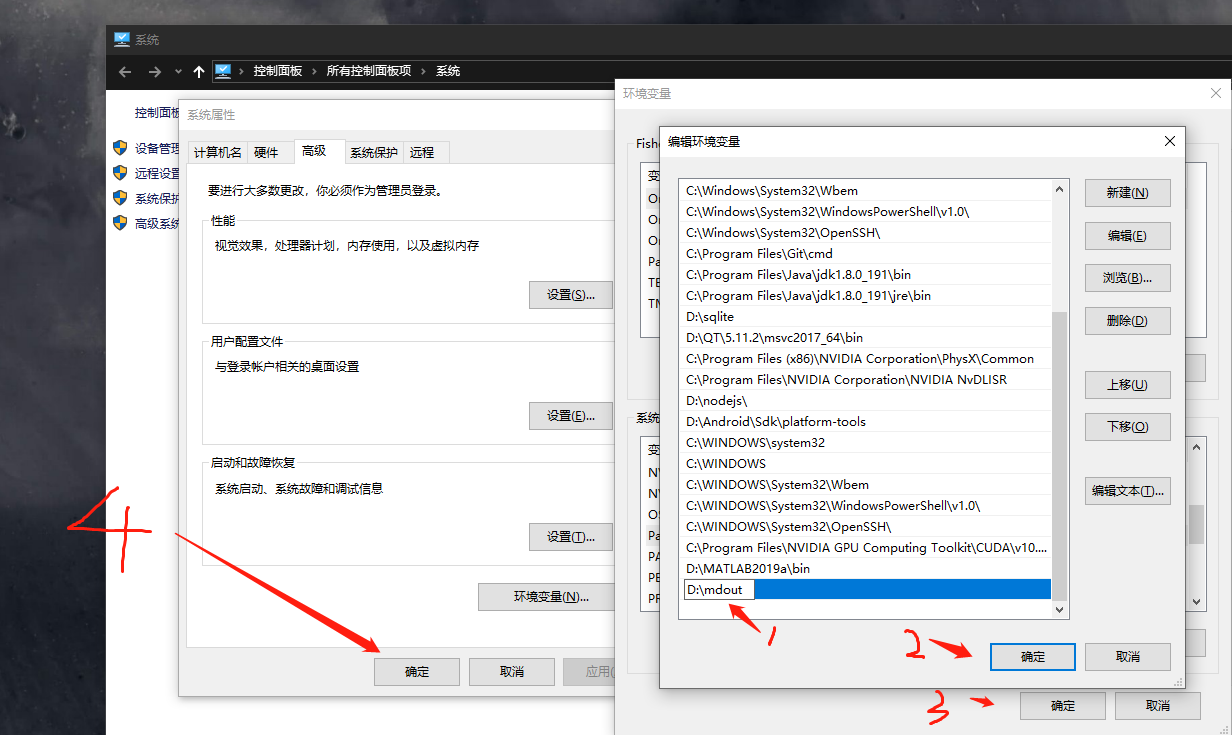
Task: Select the D:\nodejs\ path entry
Action: pos(866,401)
